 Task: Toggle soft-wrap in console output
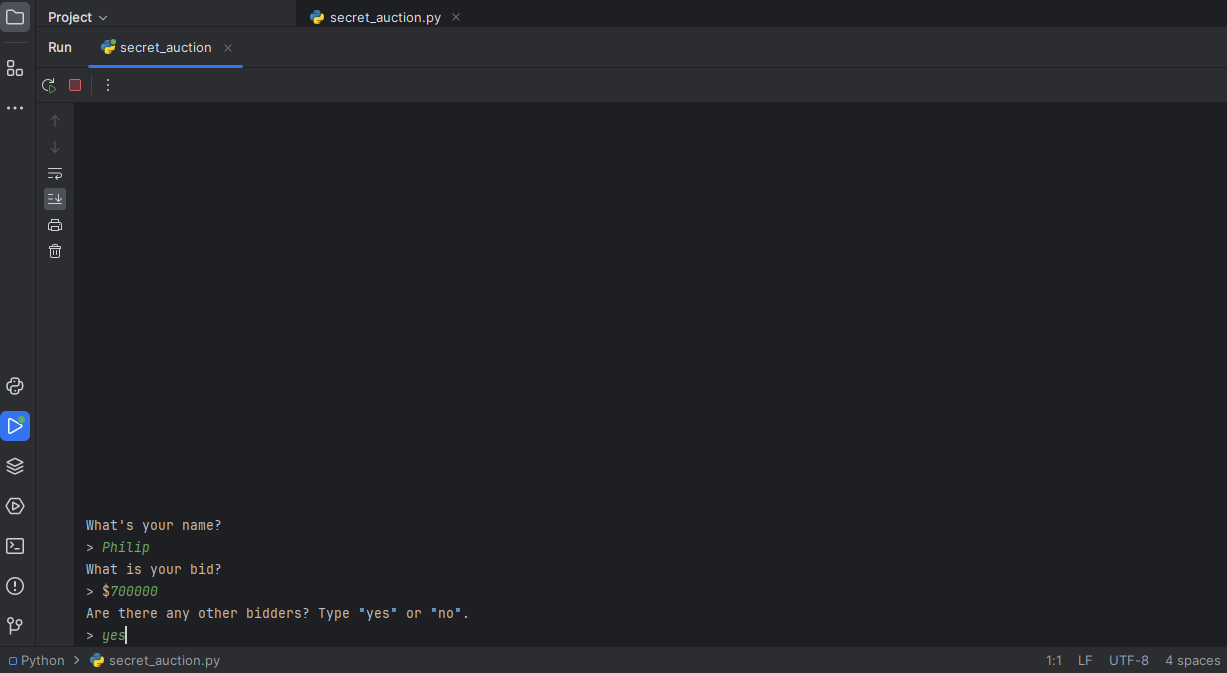pos(55,173)
